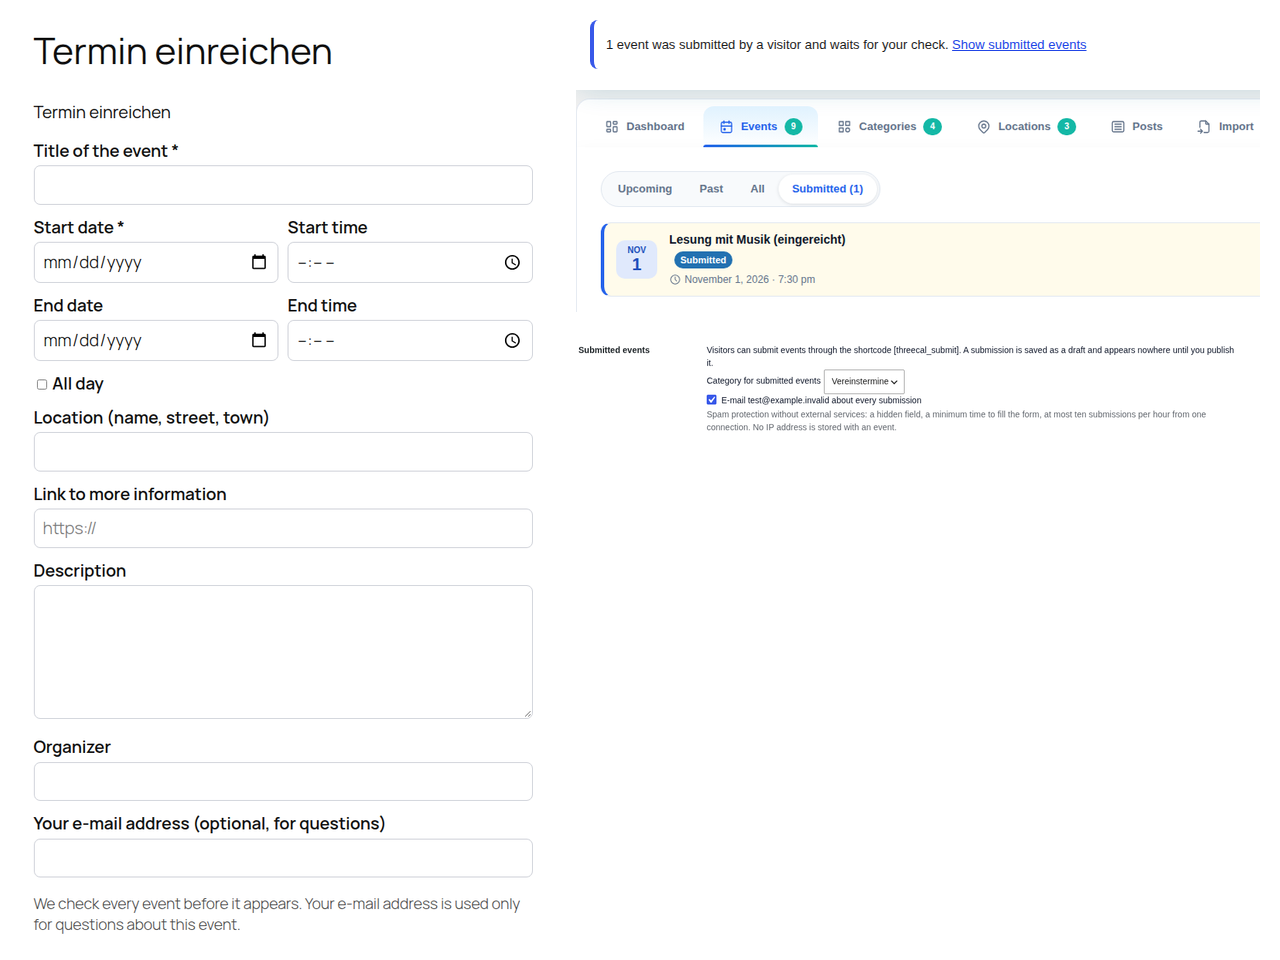Open the Start date calendar picker icon
This screenshot has width=1280, height=960.
click(x=259, y=262)
